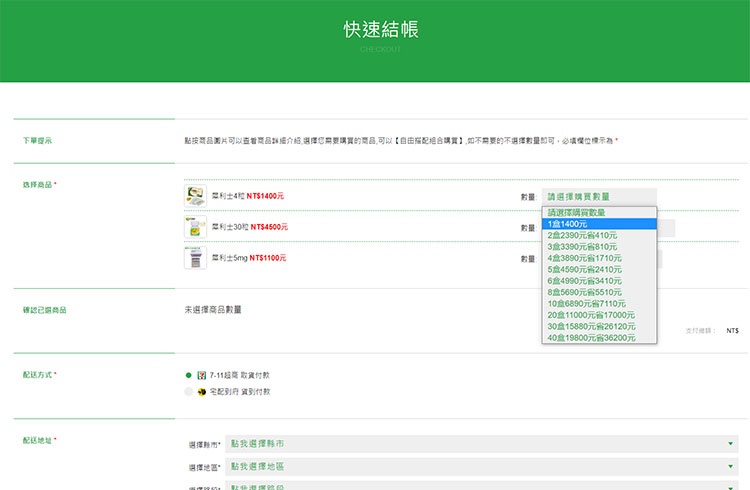Choose option 5盒4590元省2410元
The height and width of the screenshot is (490, 750).
point(599,269)
